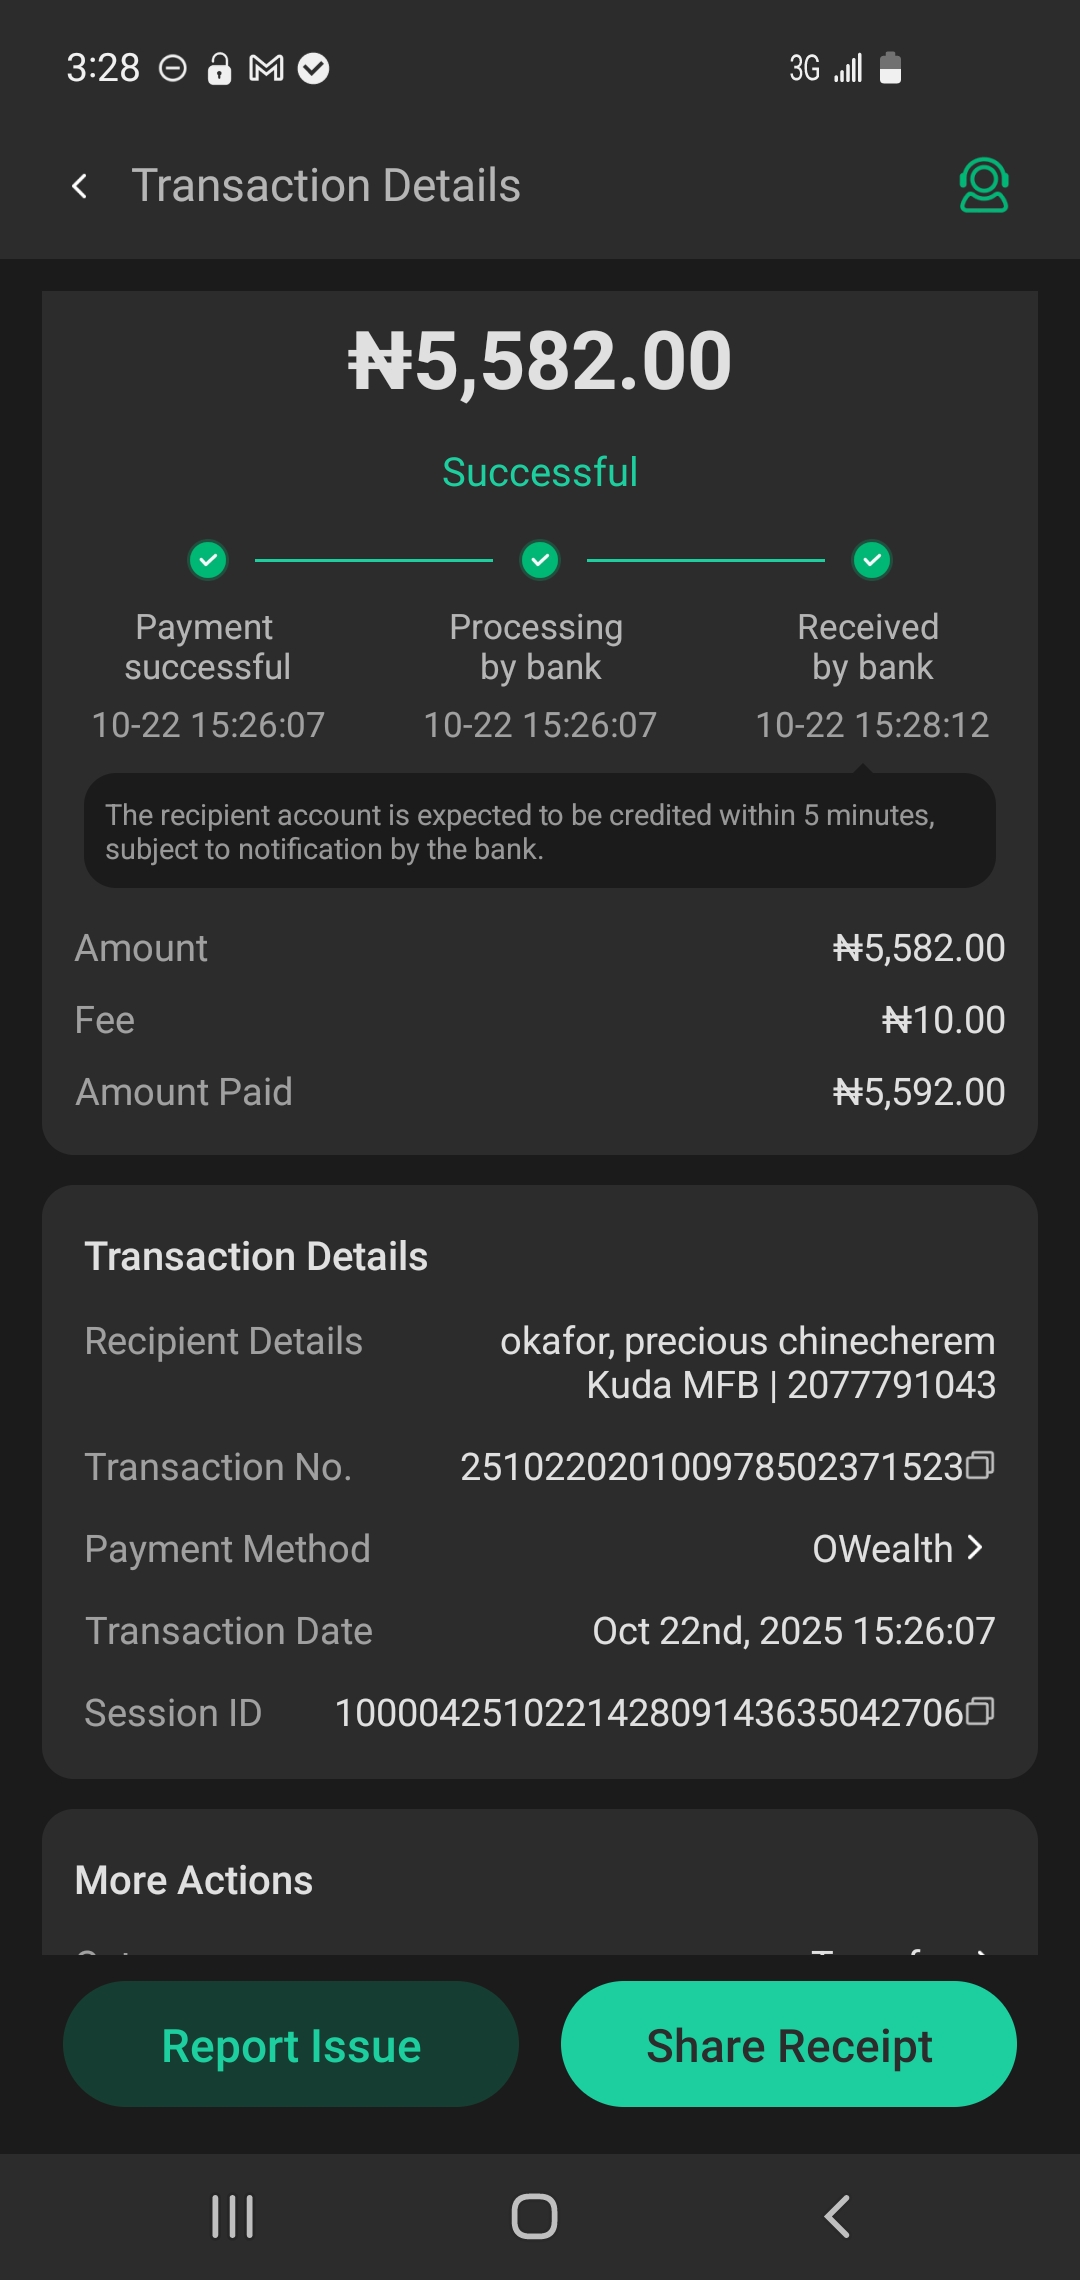Open customer support headset icon

[x=983, y=186]
